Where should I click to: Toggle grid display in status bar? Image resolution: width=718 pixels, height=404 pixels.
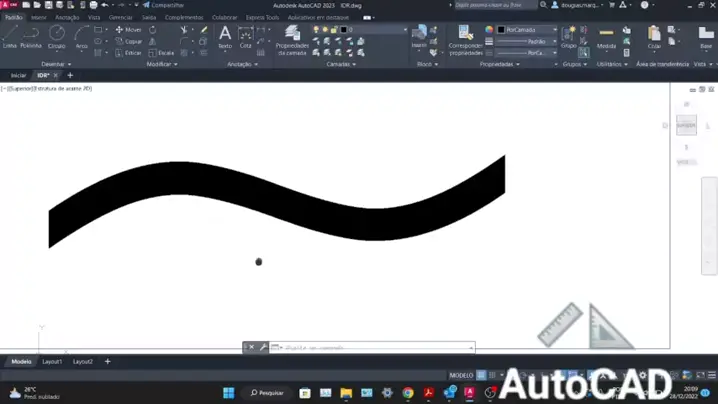point(481,376)
